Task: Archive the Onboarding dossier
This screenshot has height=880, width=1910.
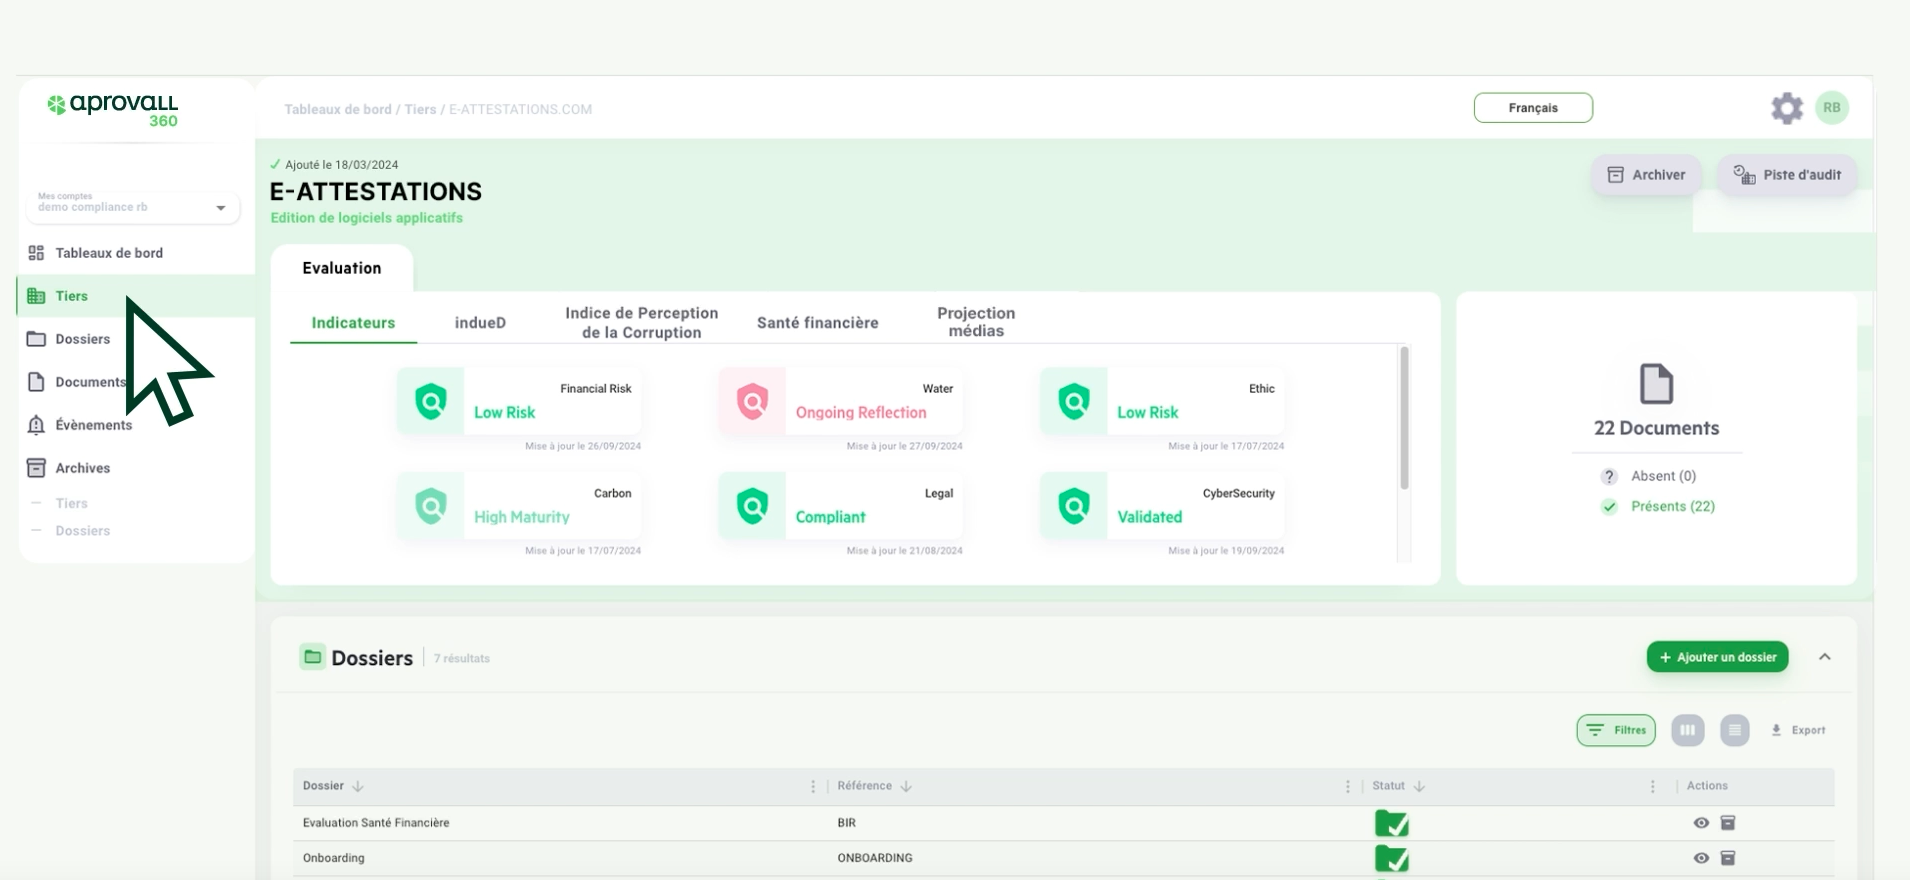Action: click(1727, 858)
